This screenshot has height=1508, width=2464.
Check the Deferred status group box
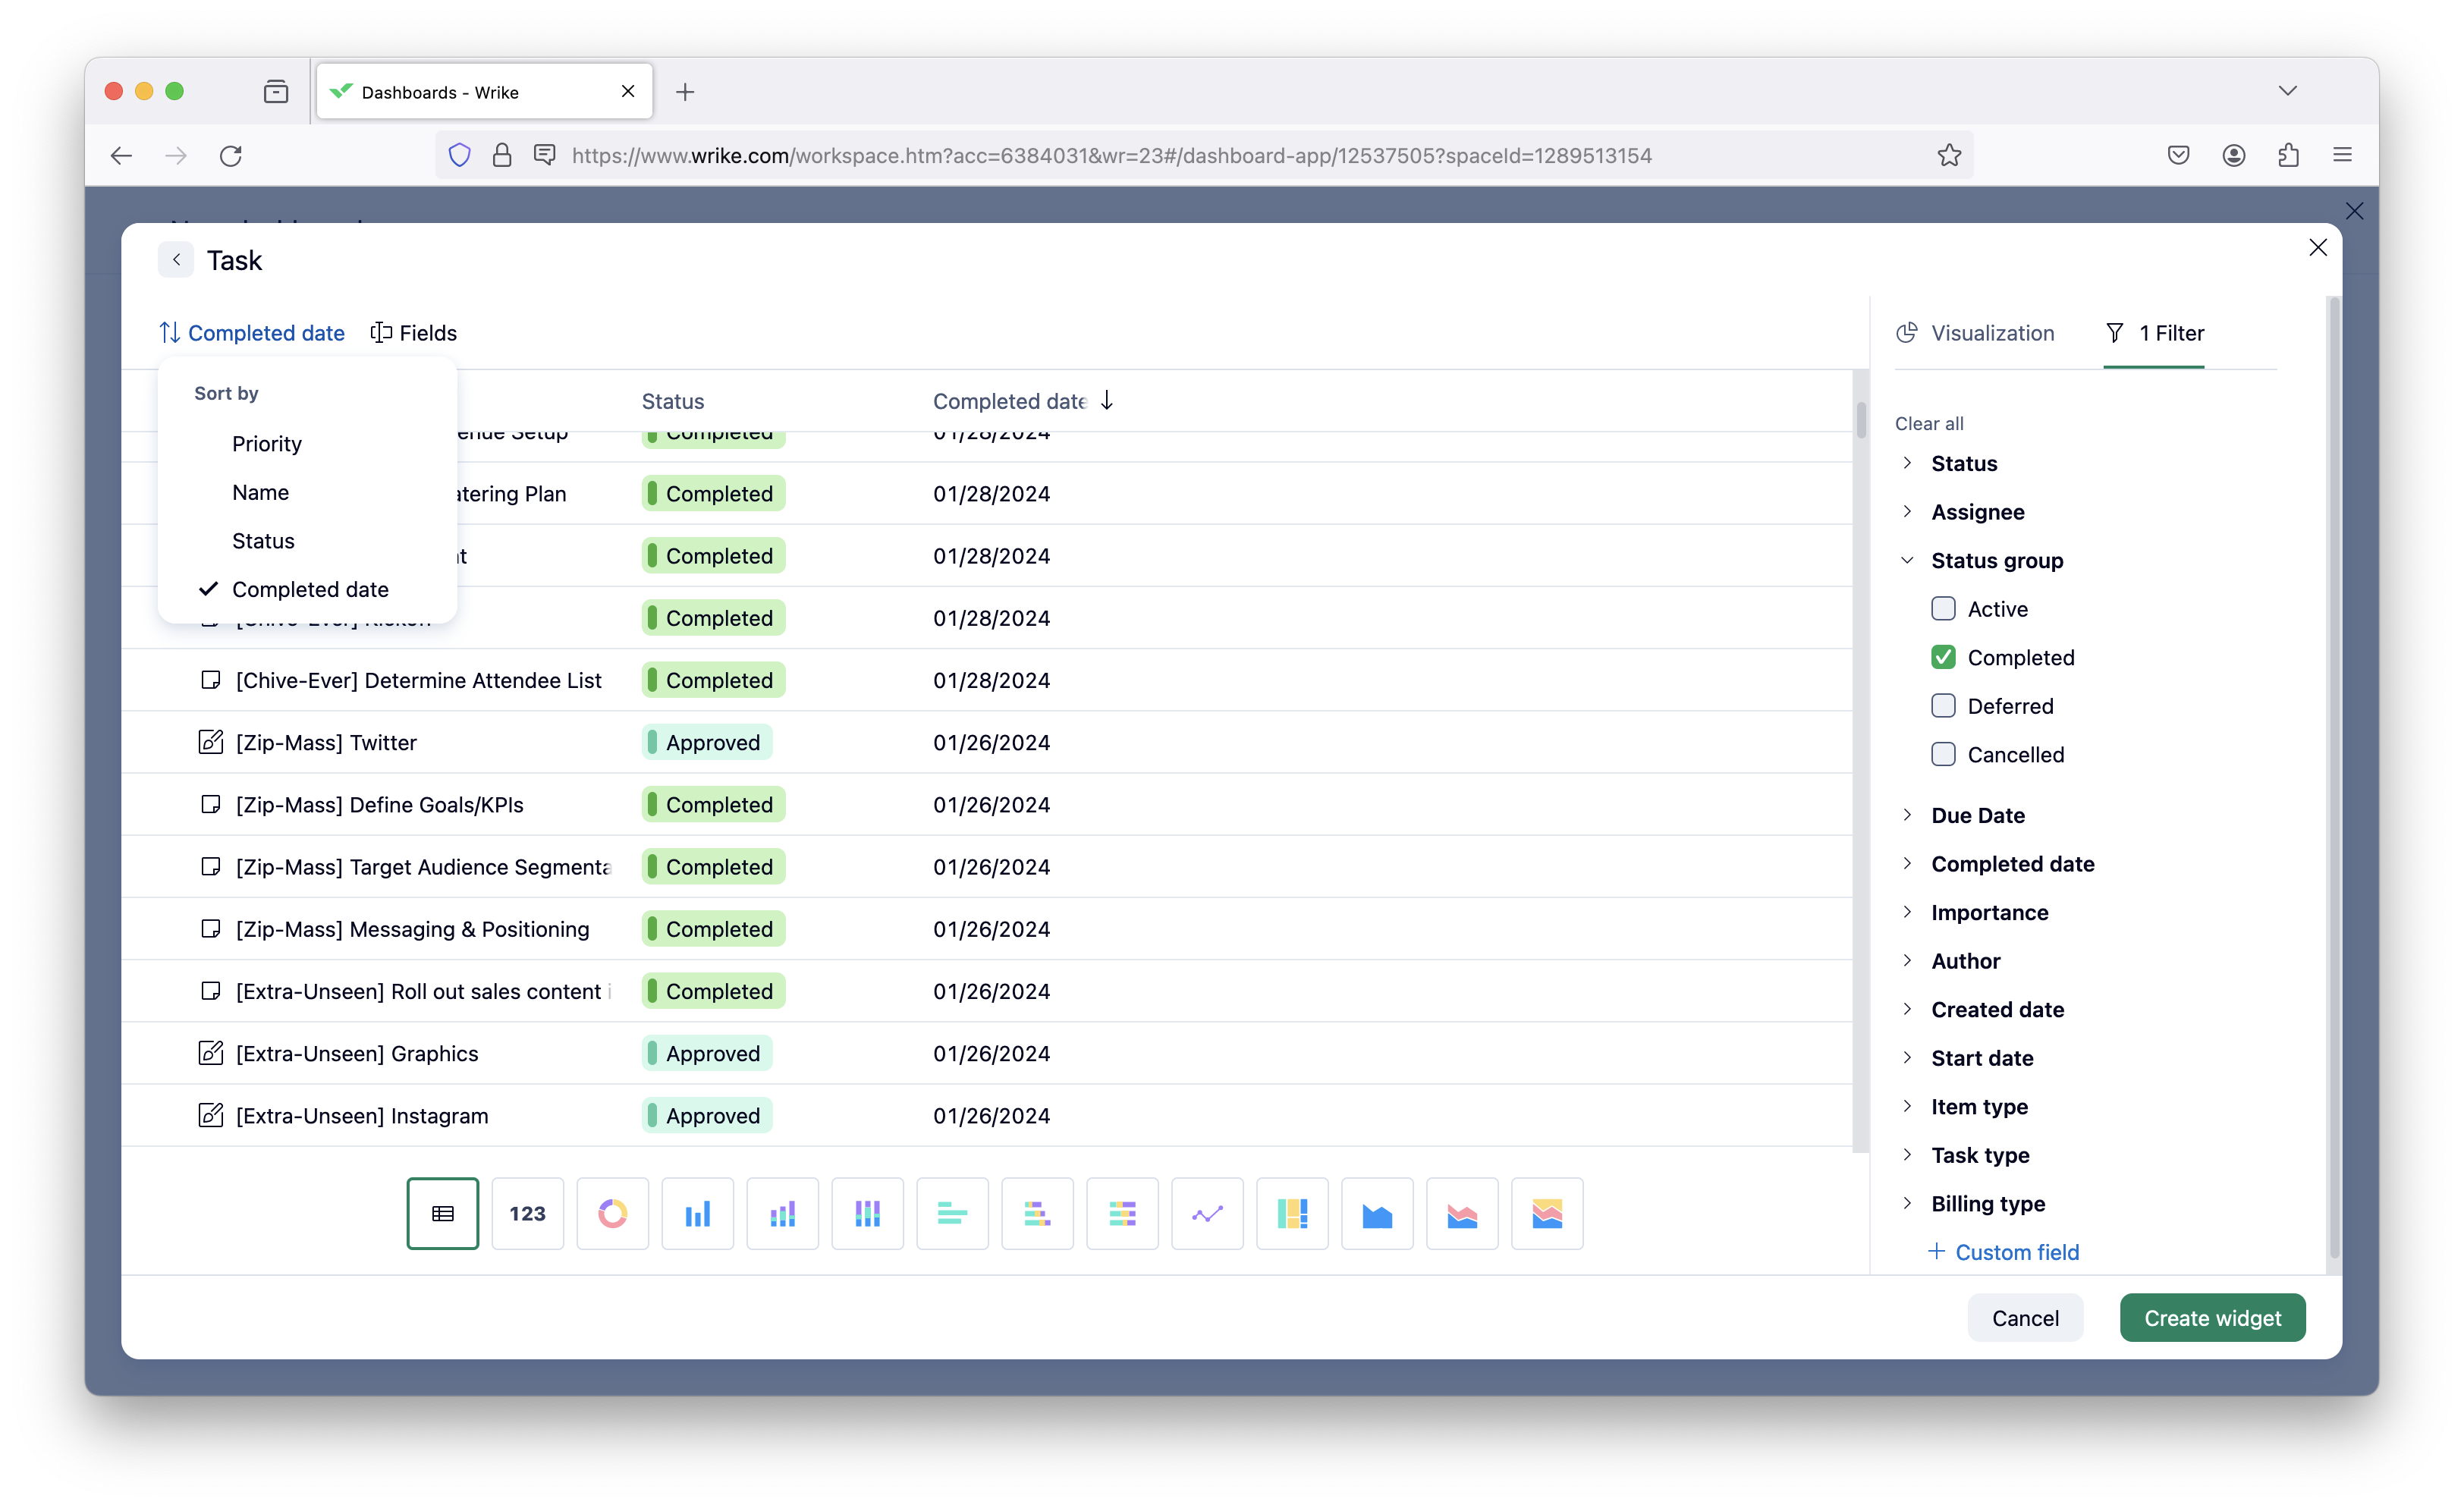click(x=1943, y=705)
